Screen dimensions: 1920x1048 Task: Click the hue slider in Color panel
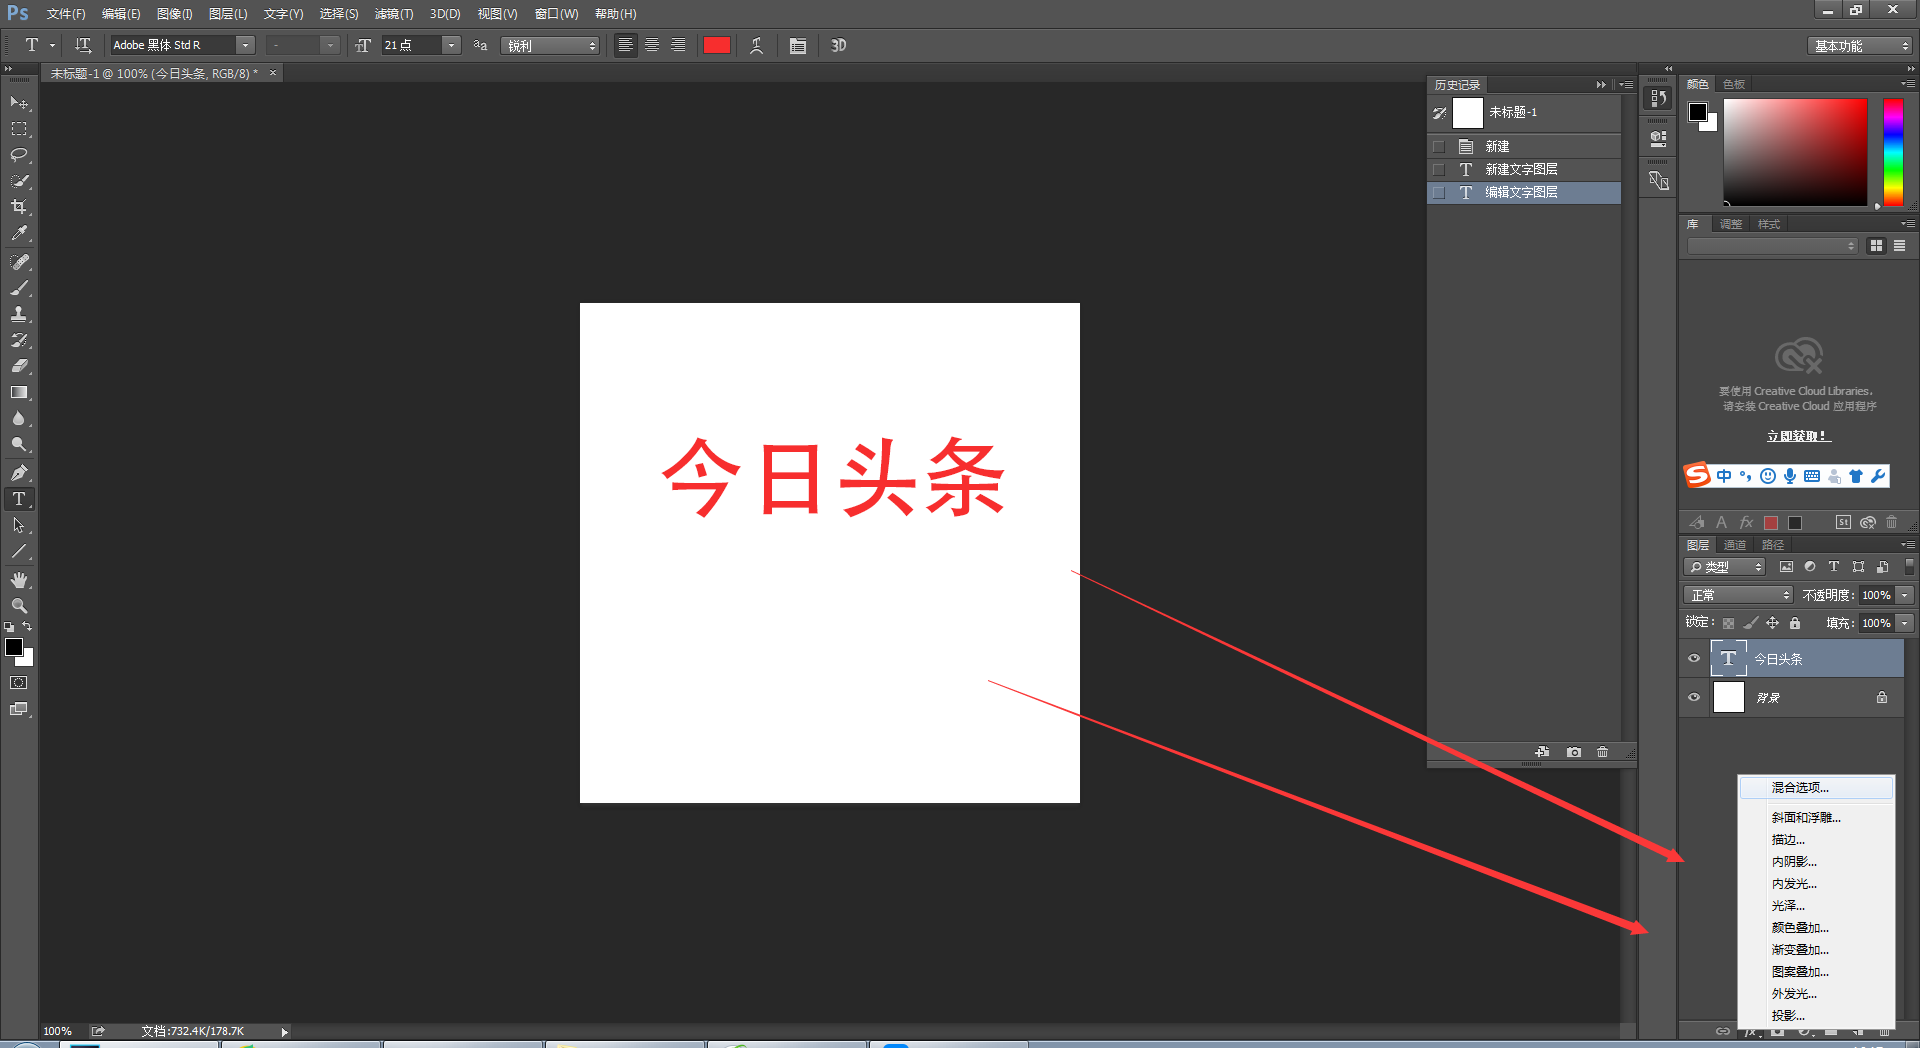(x=1893, y=152)
